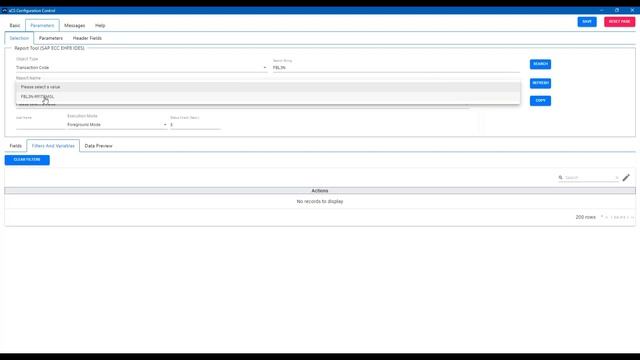The height and width of the screenshot is (360, 640).
Task: Click the application icon in title bar
Action: 4,10
